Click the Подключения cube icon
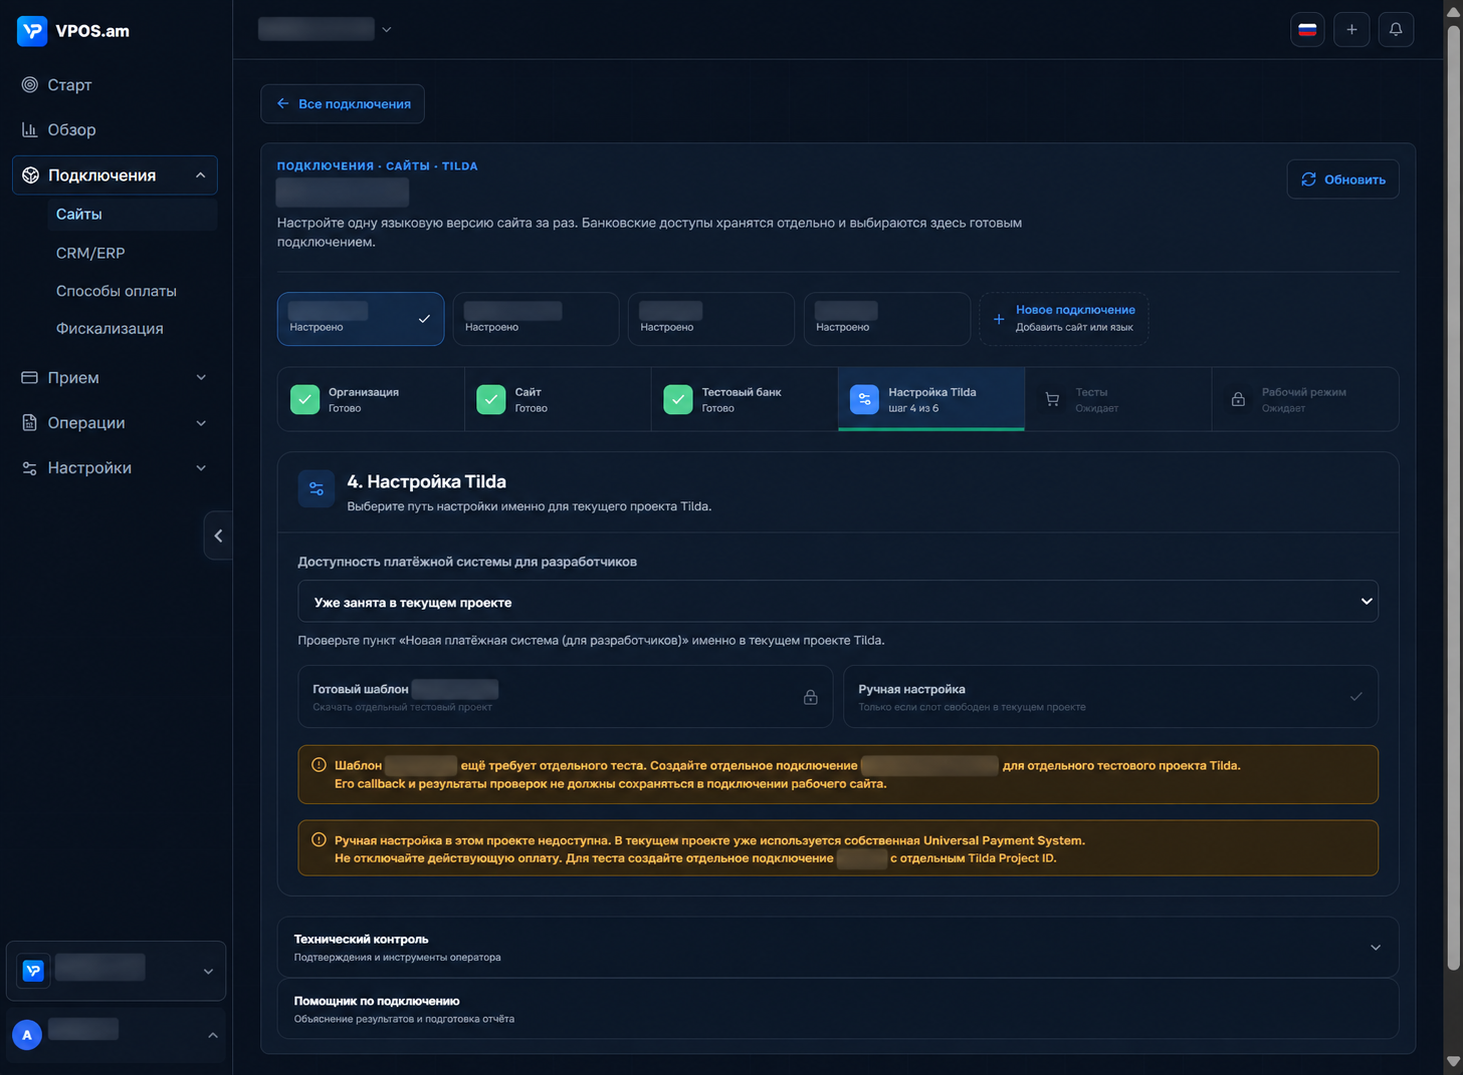This screenshot has width=1463, height=1075. [x=31, y=175]
